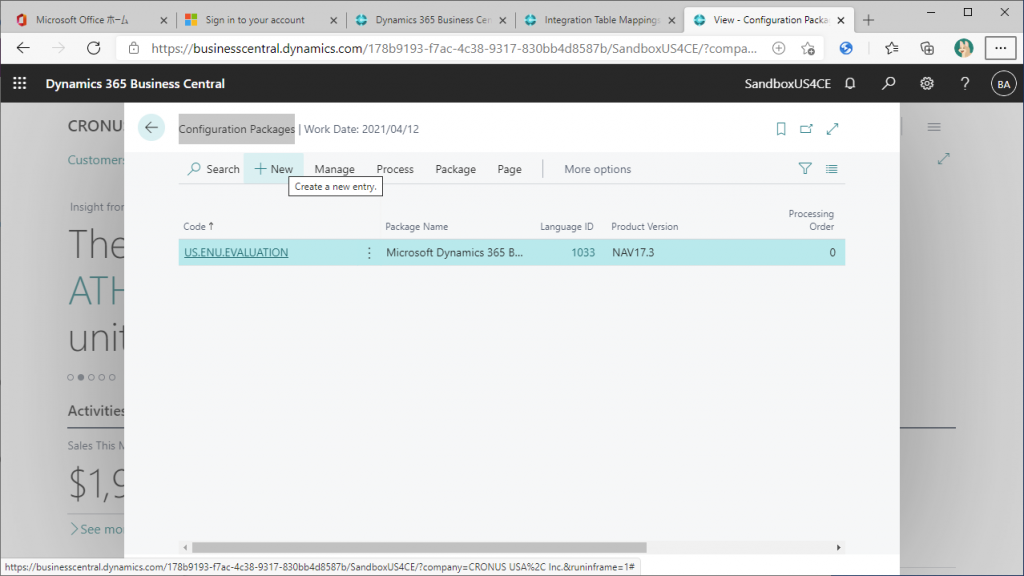Click the horizontal scrollbar thumb
The height and width of the screenshot is (576, 1024).
(x=419, y=547)
